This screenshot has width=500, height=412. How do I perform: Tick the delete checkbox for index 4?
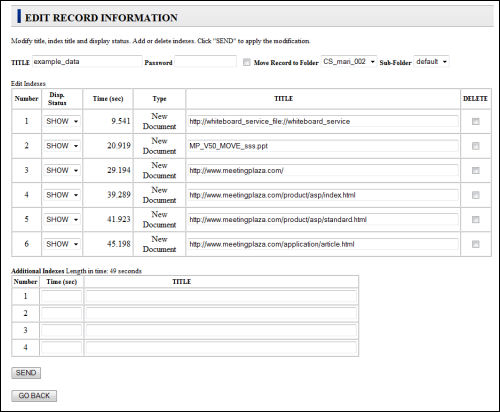coord(476,195)
